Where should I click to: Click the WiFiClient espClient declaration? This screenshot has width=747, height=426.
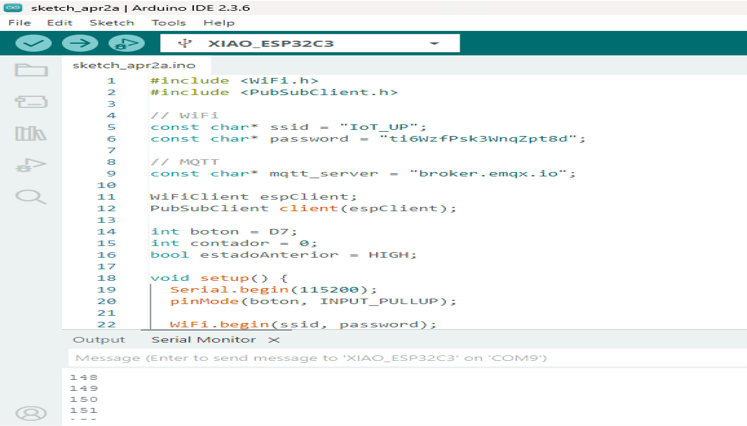(x=253, y=197)
